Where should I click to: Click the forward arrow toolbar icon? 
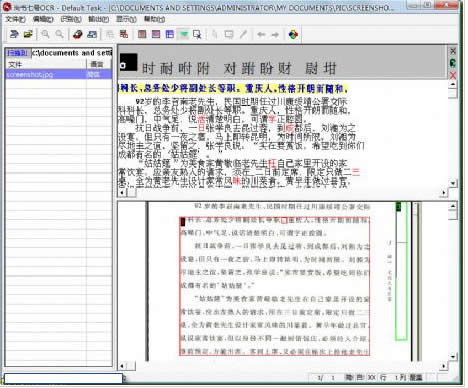(275, 34)
